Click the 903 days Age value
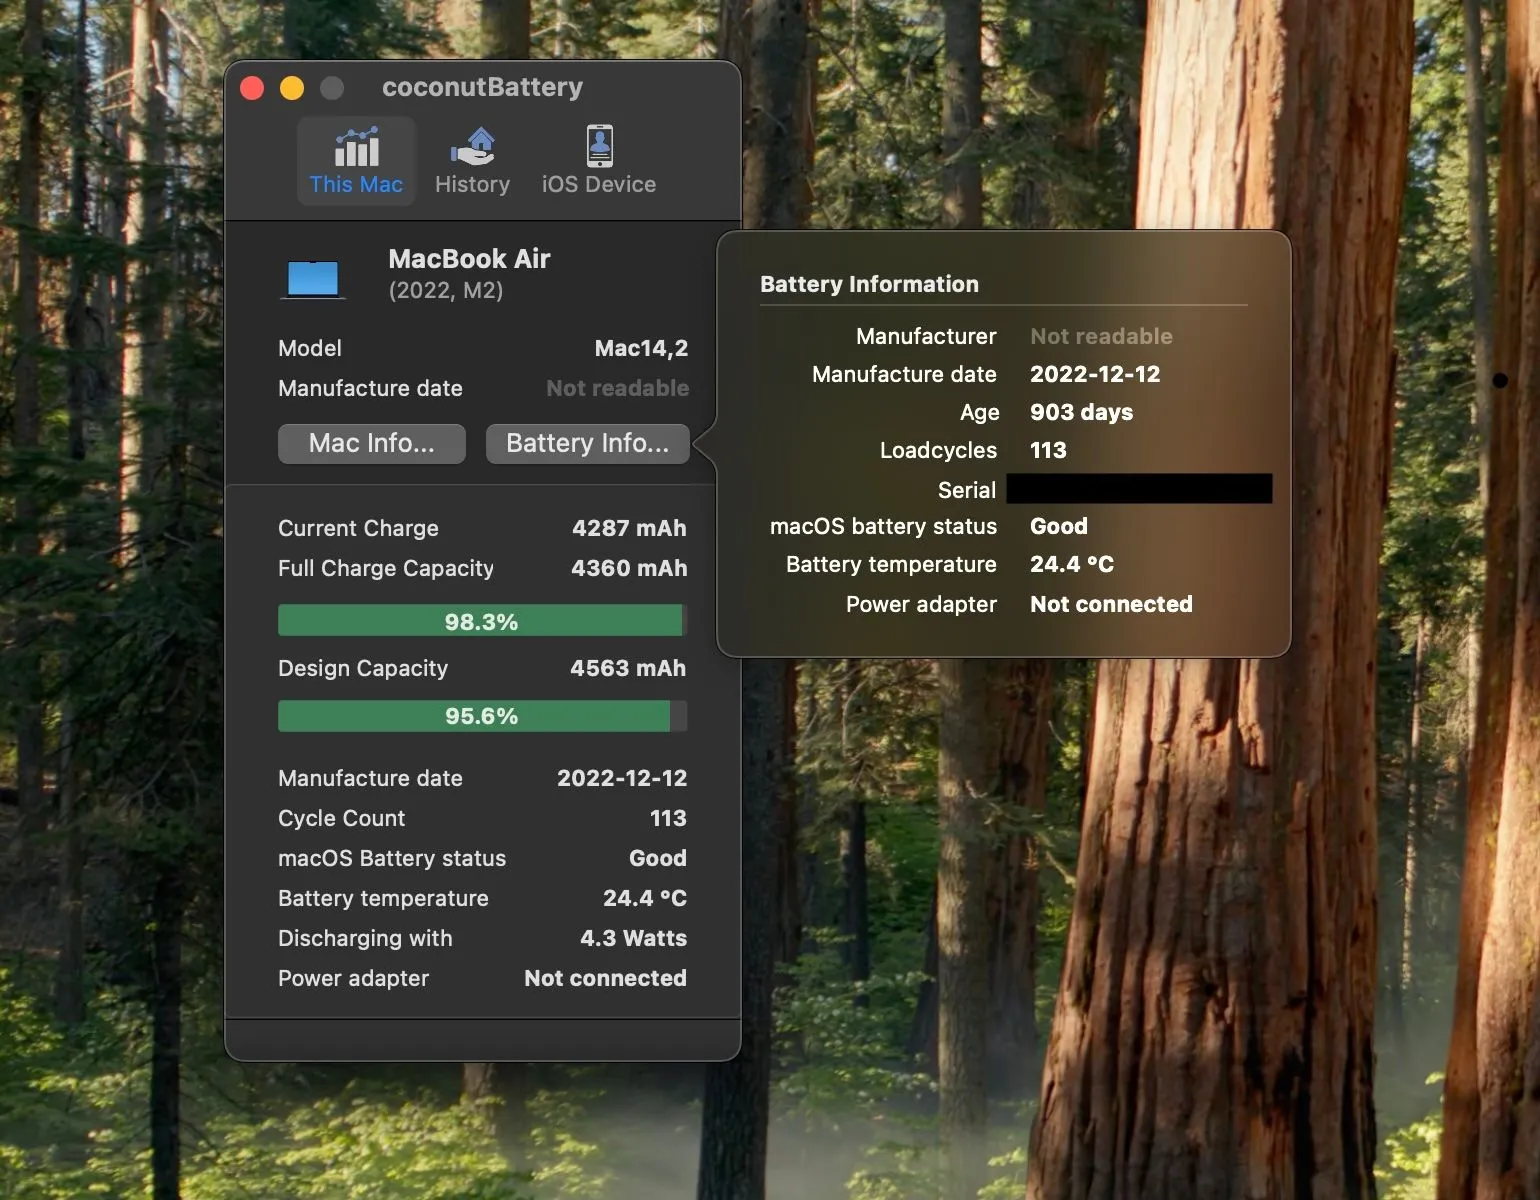 (x=1081, y=412)
